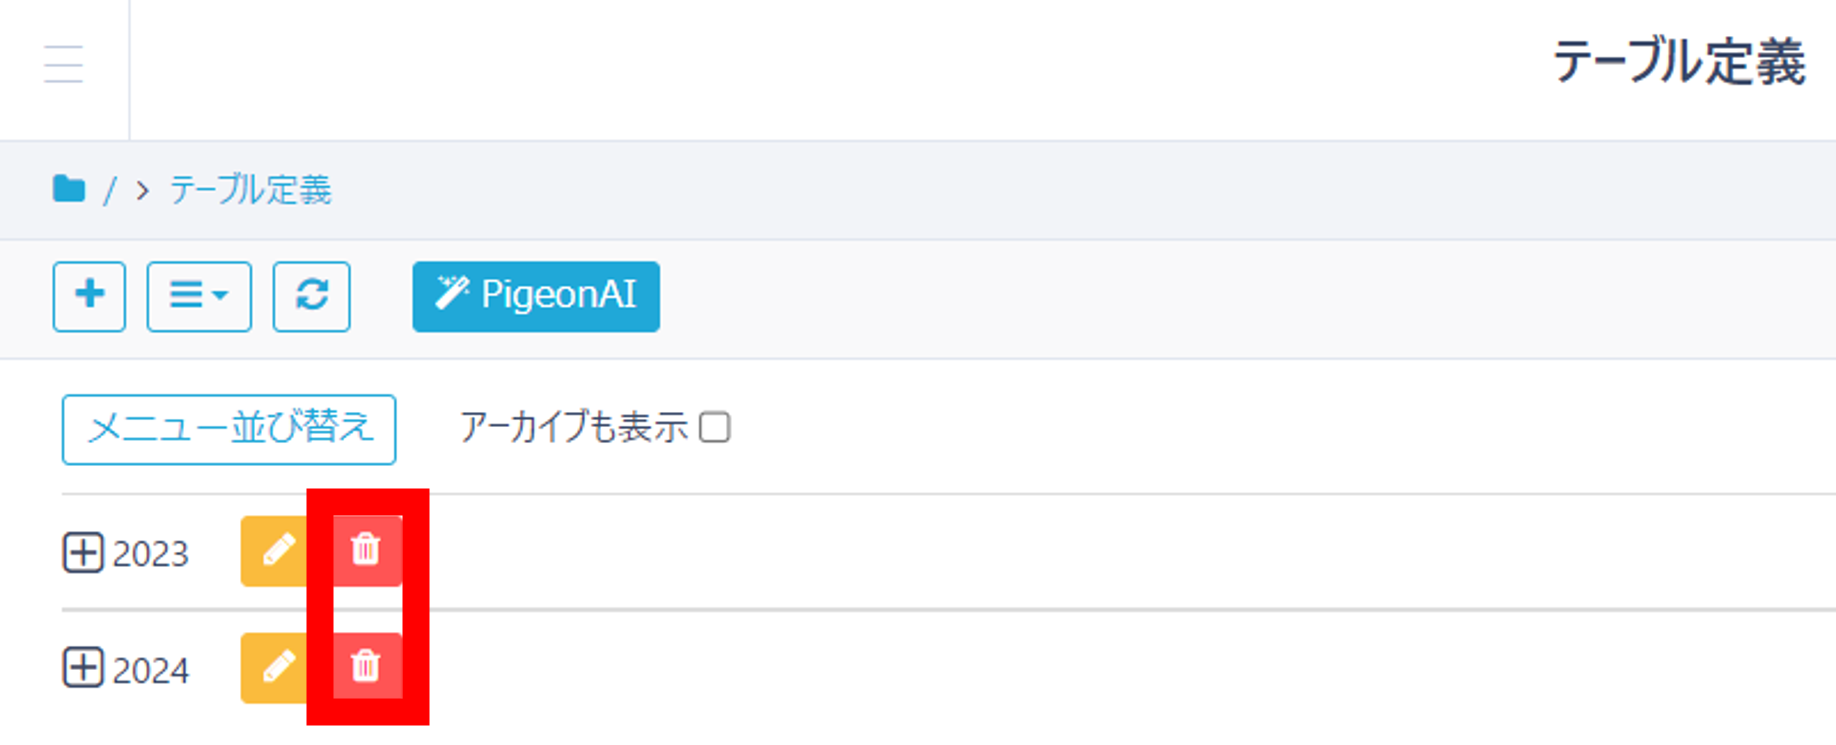This screenshot has width=1836, height=745.
Task: Edit the 2023 table using the pencil icon
Action: click(280, 551)
